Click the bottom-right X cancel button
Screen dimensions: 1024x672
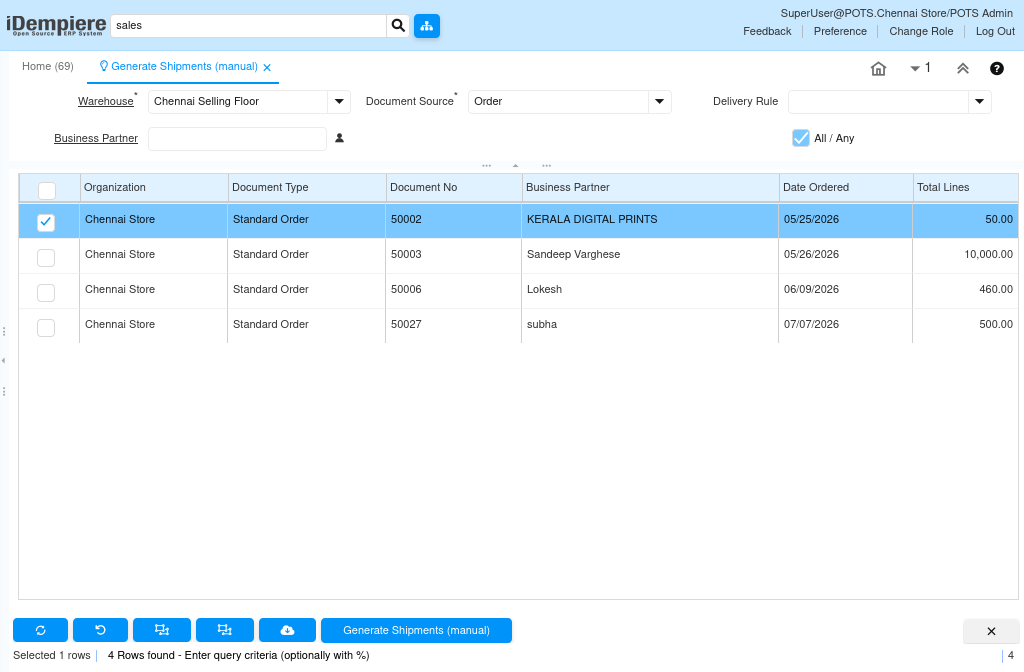point(991,631)
